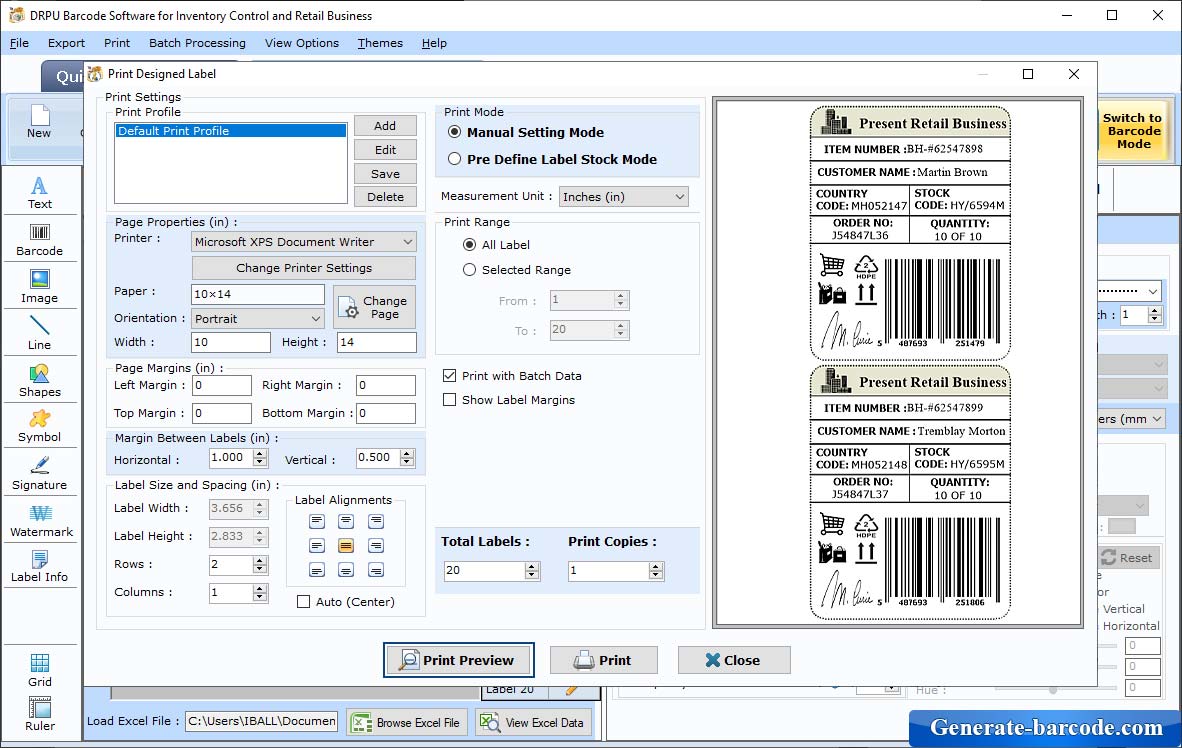The height and width of the screenshot is (748, 1182).
Task: Click Browse Excel File with the spreadsheet icon
Action: click(407, 723)
